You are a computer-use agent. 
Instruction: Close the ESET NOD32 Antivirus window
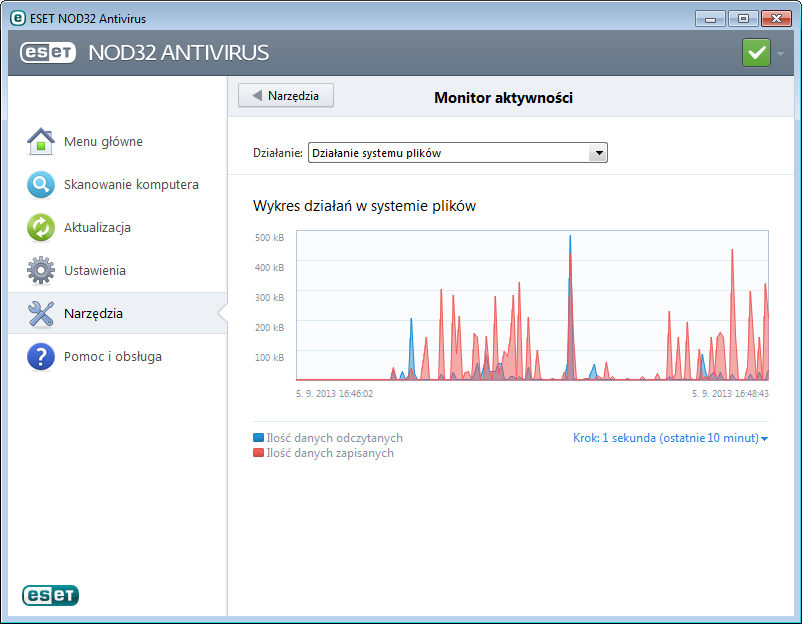pos(776,19)
